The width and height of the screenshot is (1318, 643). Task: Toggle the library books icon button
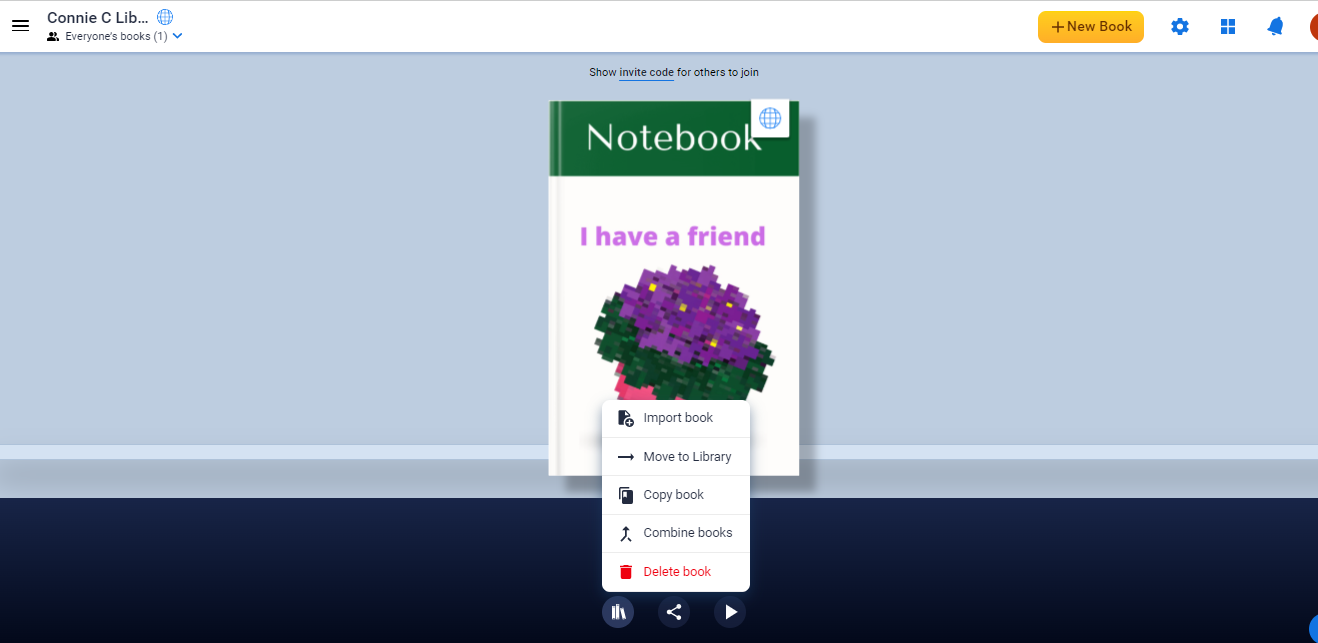pyautogui.click(x=618, y=612)
